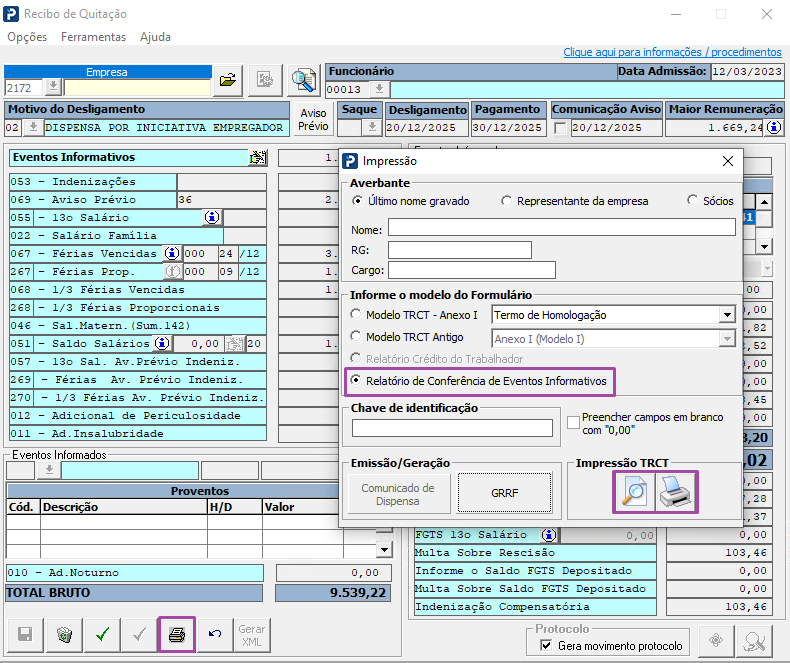Select 011 - Ad.Insalubridade row

coord(138,433)
